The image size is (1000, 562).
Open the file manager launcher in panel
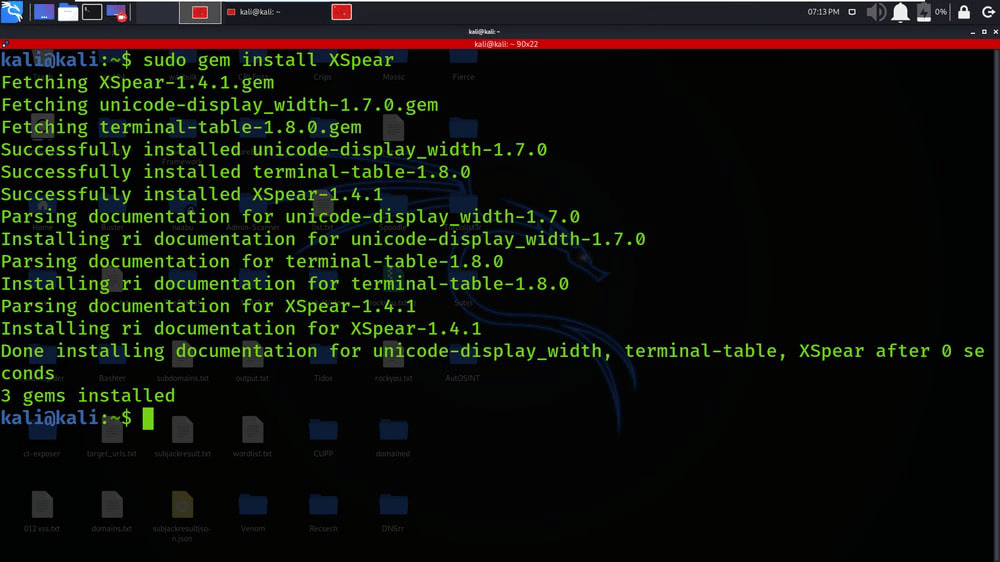coord(68,12)
